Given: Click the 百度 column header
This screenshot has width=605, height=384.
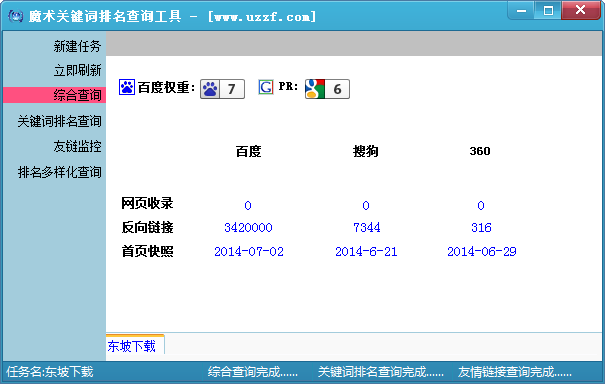Looking at the screenshot, I should click(248, 151).
